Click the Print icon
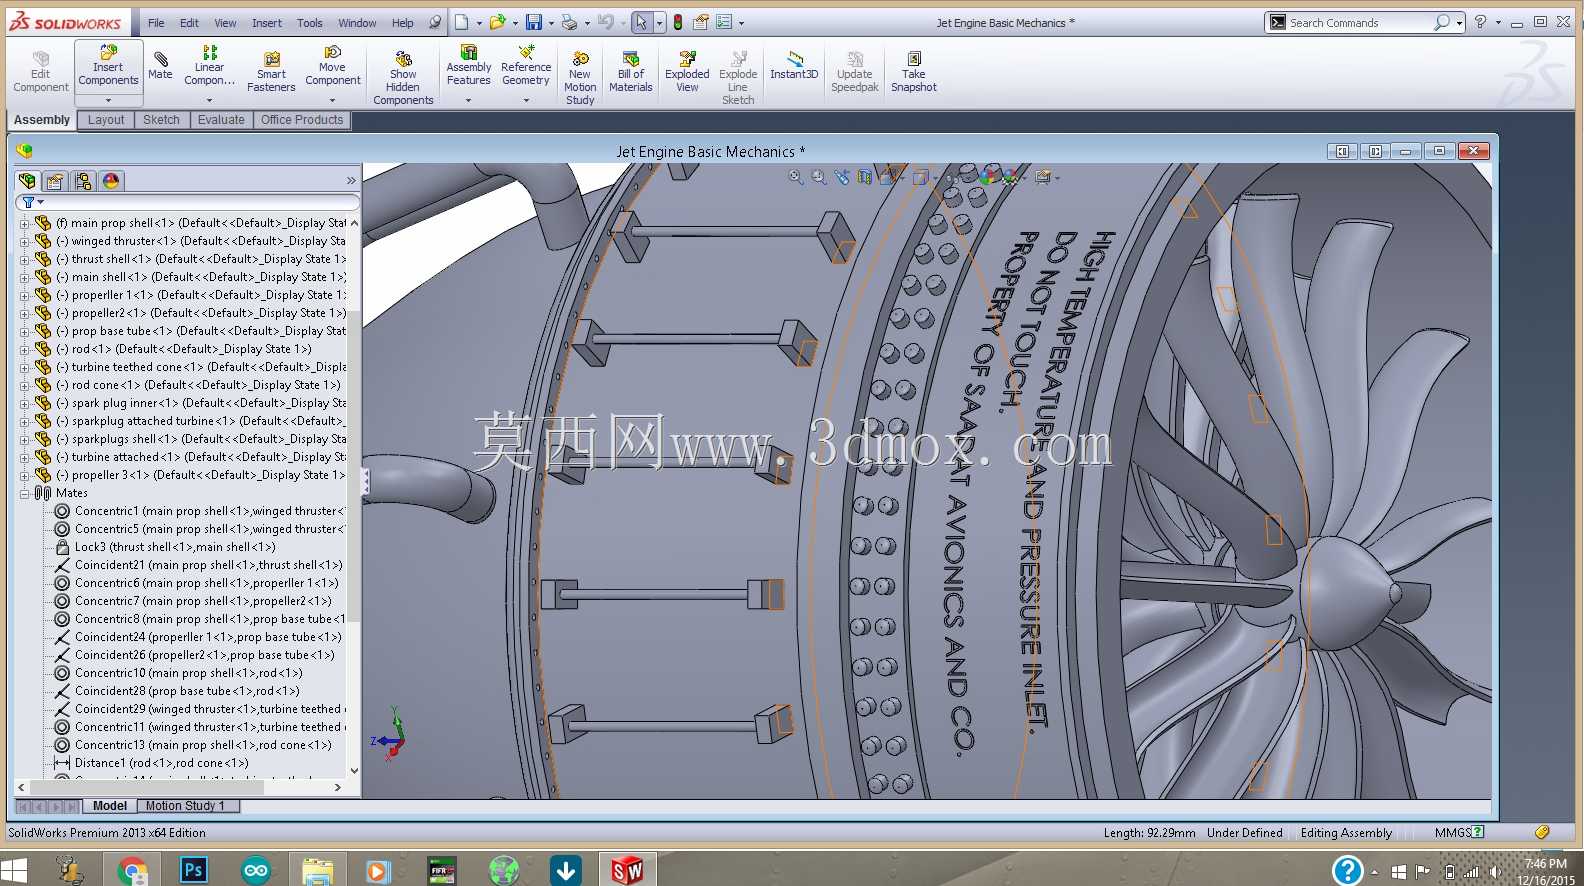Viewport: 1584px width, 886px height. point(569,22)
